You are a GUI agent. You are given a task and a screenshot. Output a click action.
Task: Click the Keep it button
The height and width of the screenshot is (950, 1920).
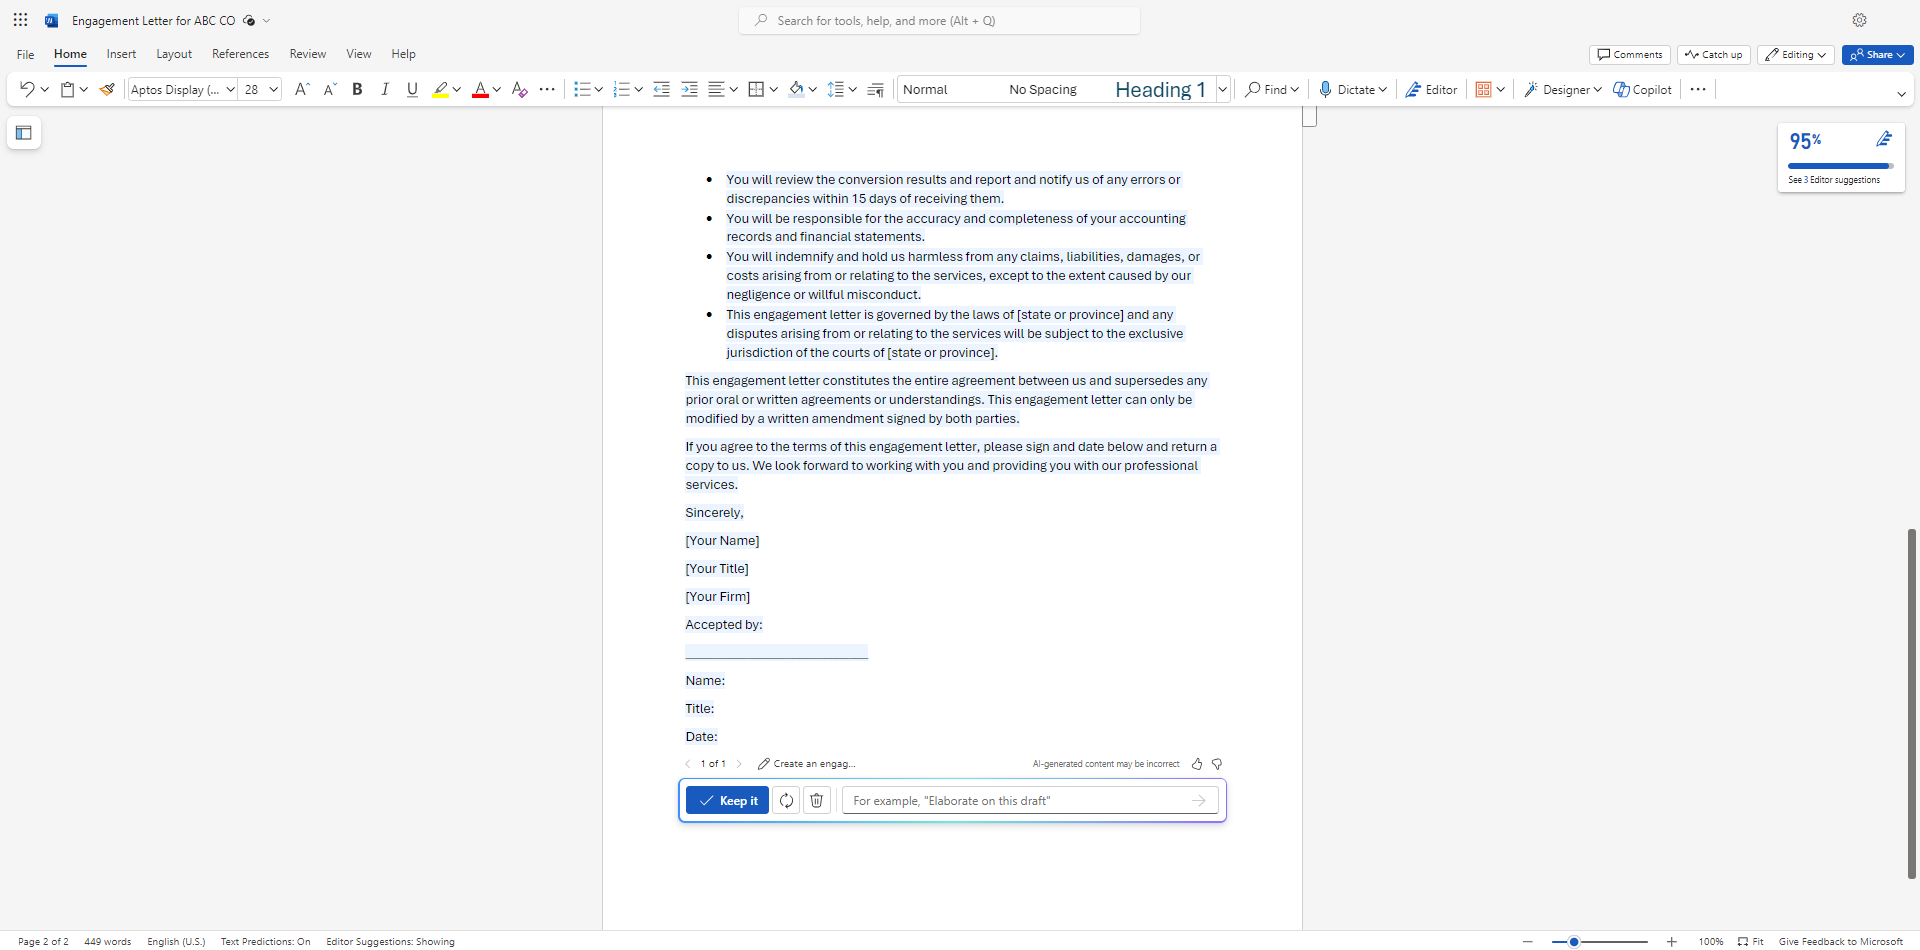[x=727, y=800]
